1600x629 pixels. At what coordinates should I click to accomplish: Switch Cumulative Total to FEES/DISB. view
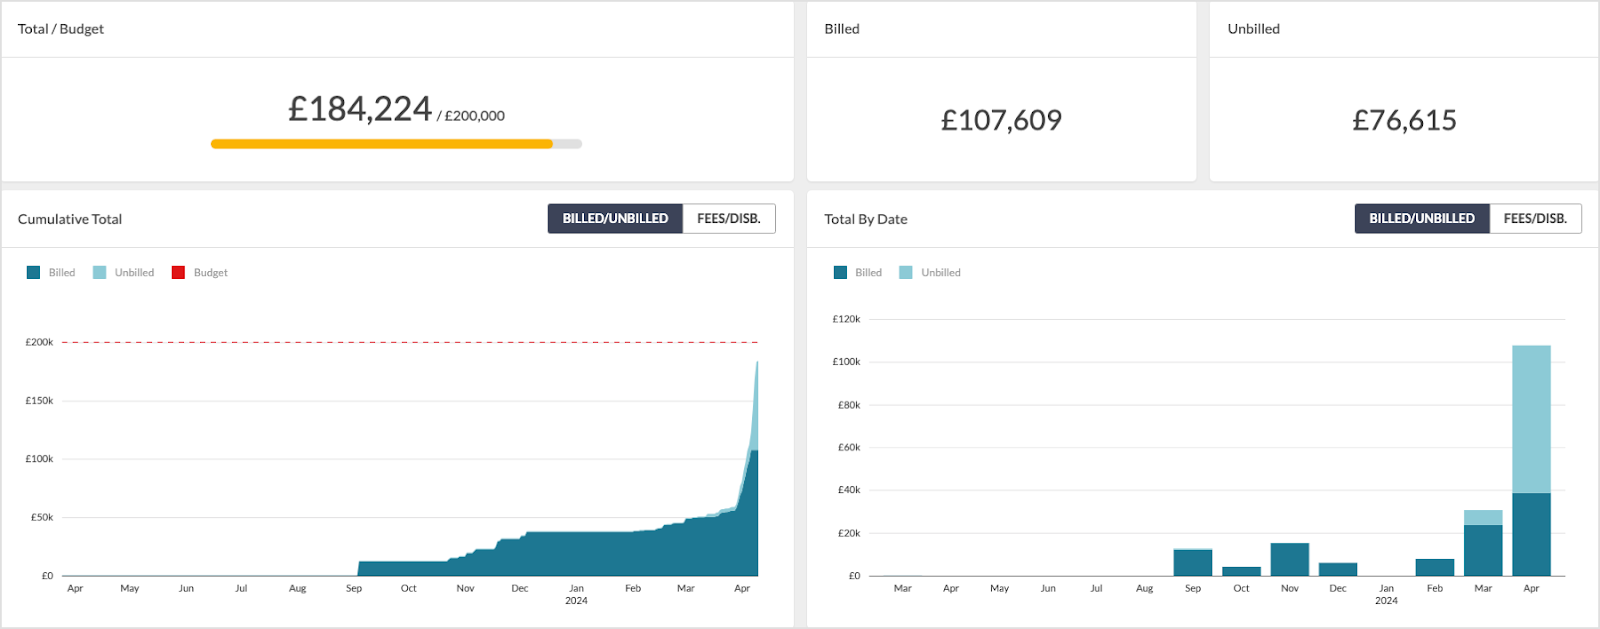pyautogui.click(x=729, y=219)
